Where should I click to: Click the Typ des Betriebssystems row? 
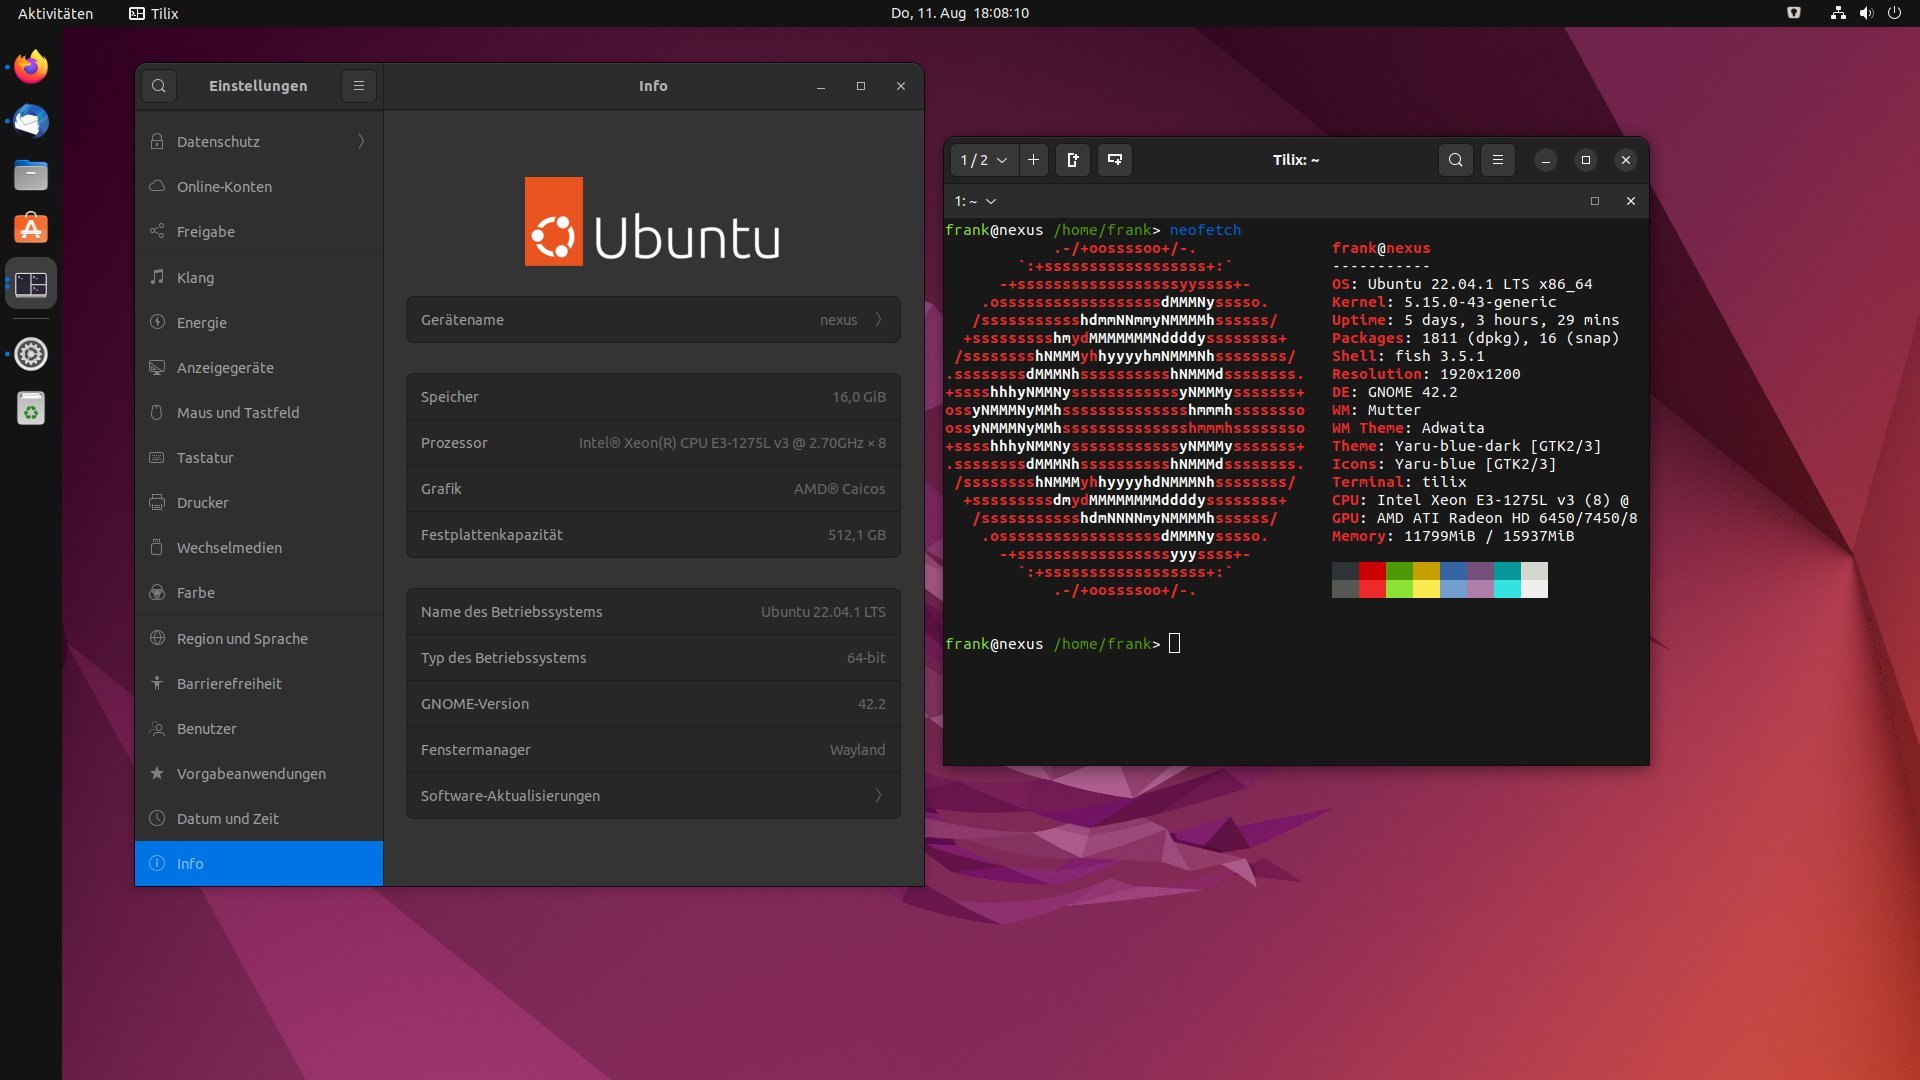(653, 658)
